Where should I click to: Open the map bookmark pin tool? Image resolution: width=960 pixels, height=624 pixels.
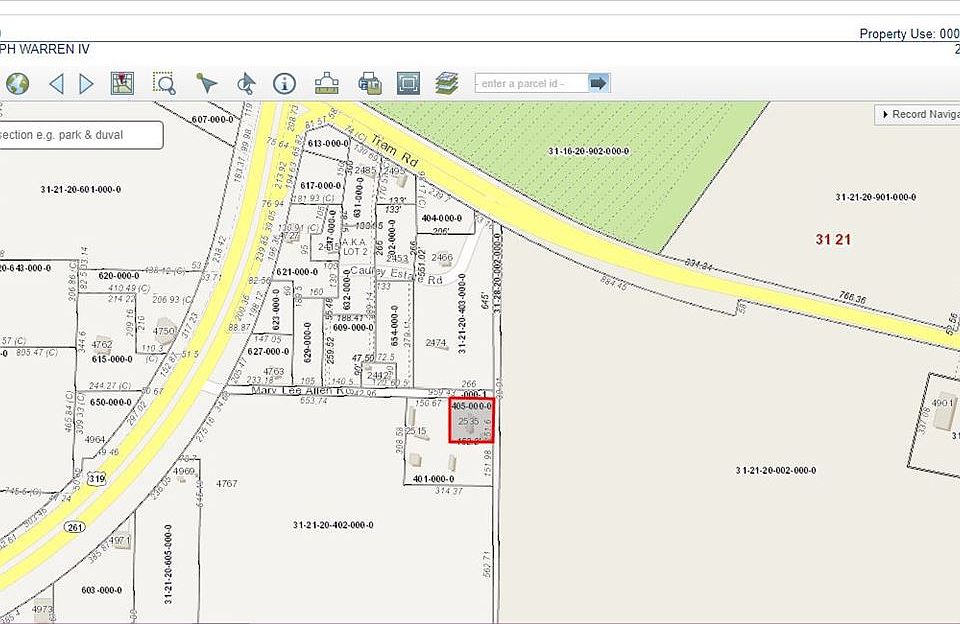pos(122,83)
